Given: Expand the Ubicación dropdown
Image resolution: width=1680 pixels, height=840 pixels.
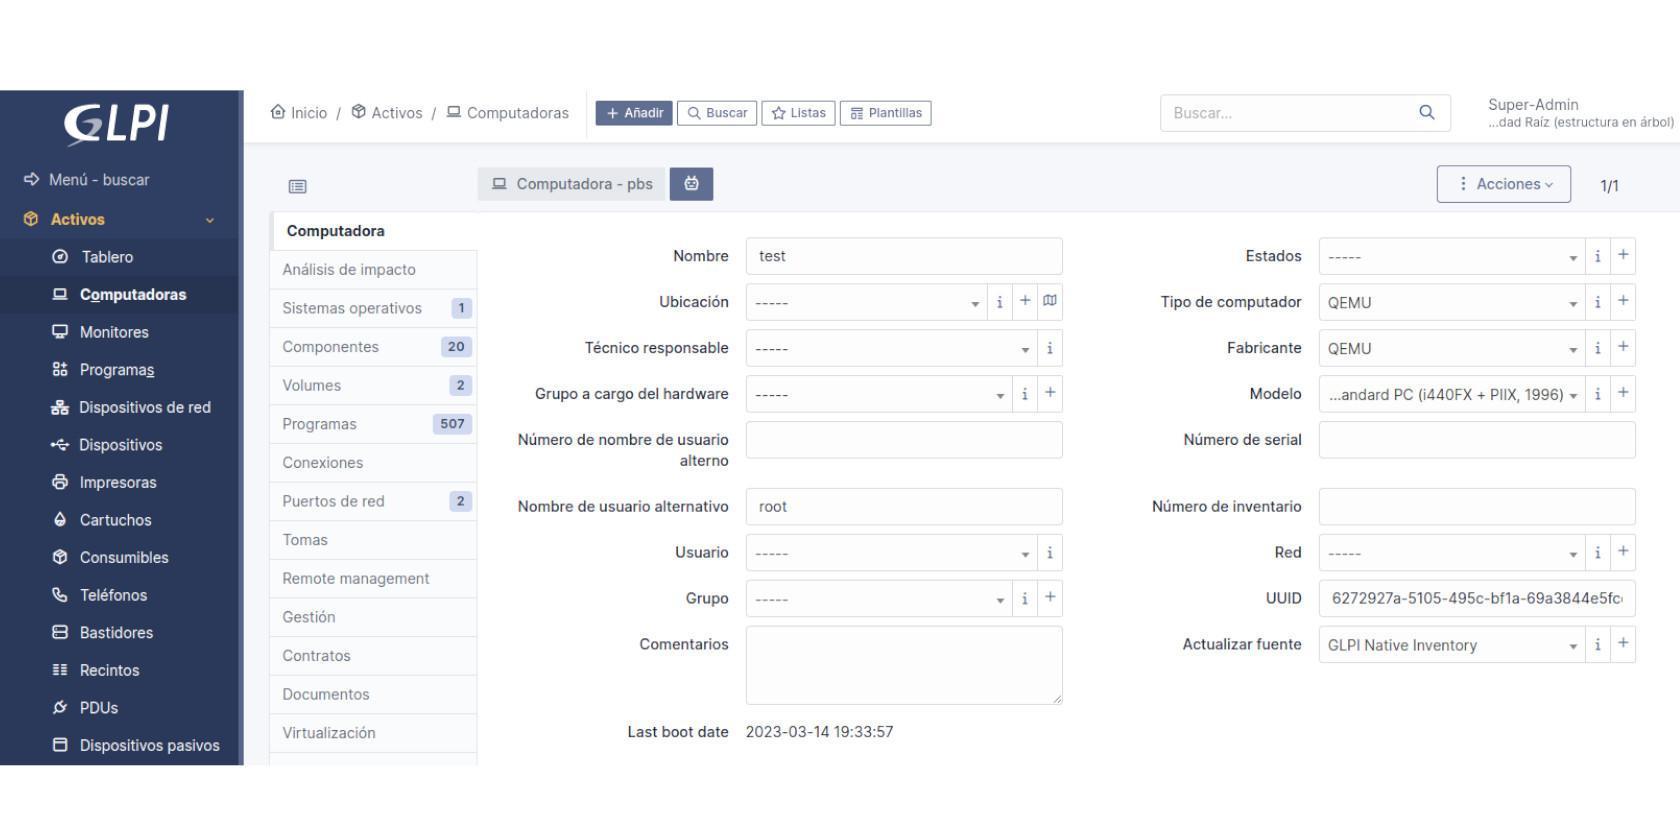Looking at the screenshot, I should click(x=866, y=302).
